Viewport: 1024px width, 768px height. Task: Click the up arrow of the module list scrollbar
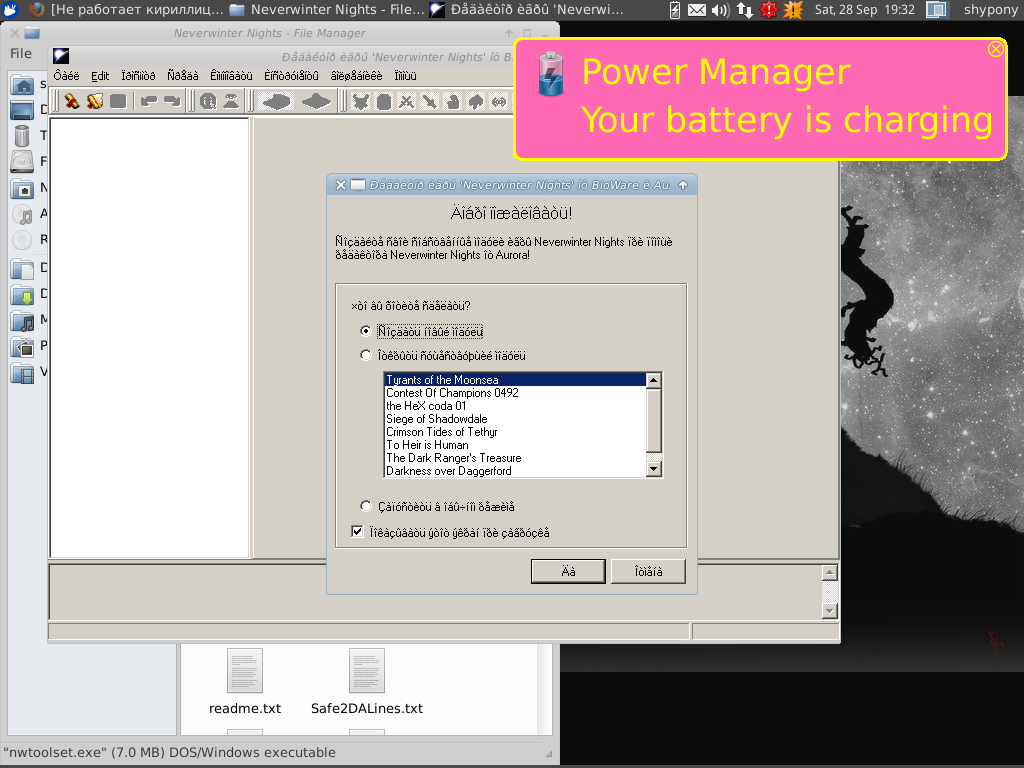point(654,381)
